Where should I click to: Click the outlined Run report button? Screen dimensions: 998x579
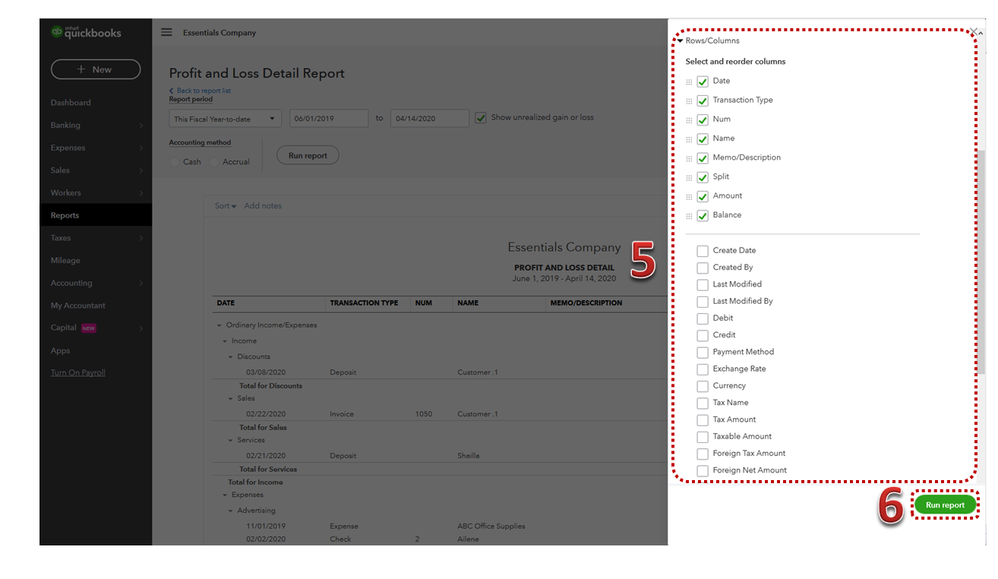point(307,155)
